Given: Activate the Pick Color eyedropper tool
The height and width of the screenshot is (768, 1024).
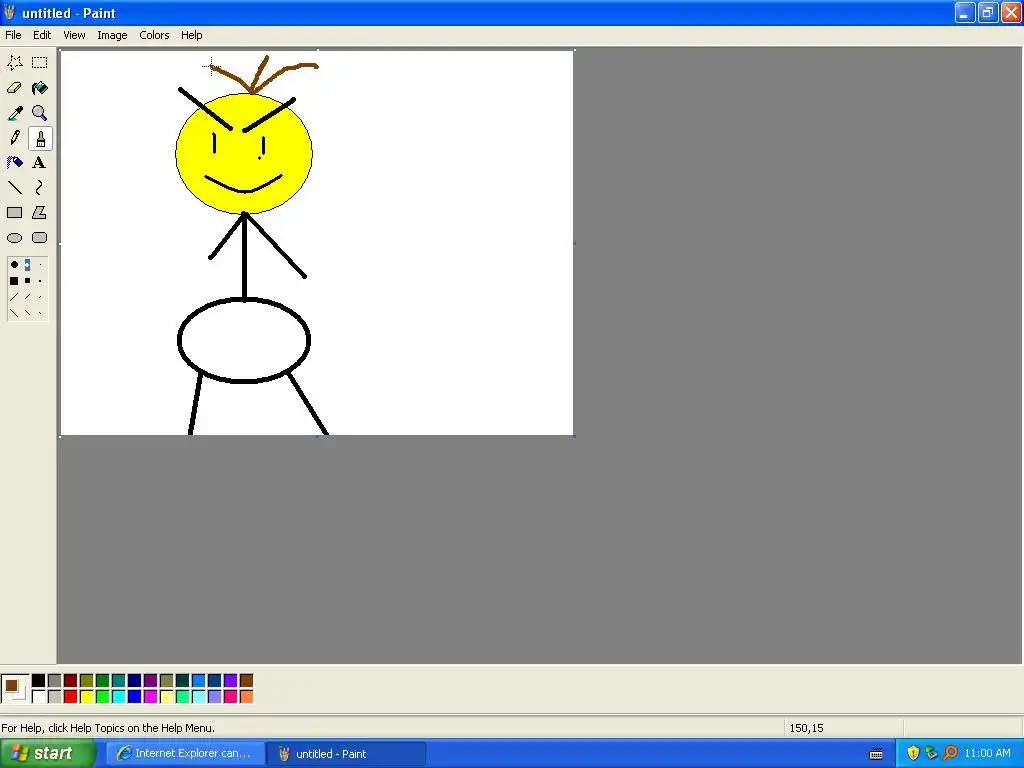Looking at the screenshot, I should pos(14,113).
